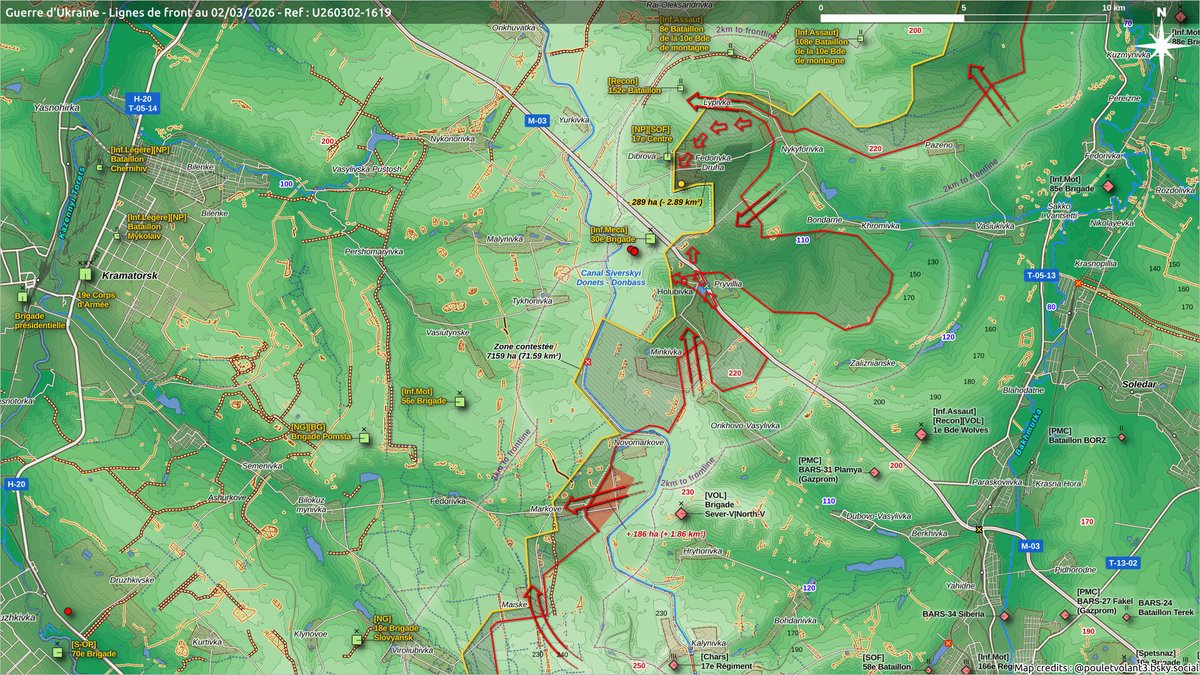
Task: Click the red dot near 30e Brigade
Action: coord(633,252)
